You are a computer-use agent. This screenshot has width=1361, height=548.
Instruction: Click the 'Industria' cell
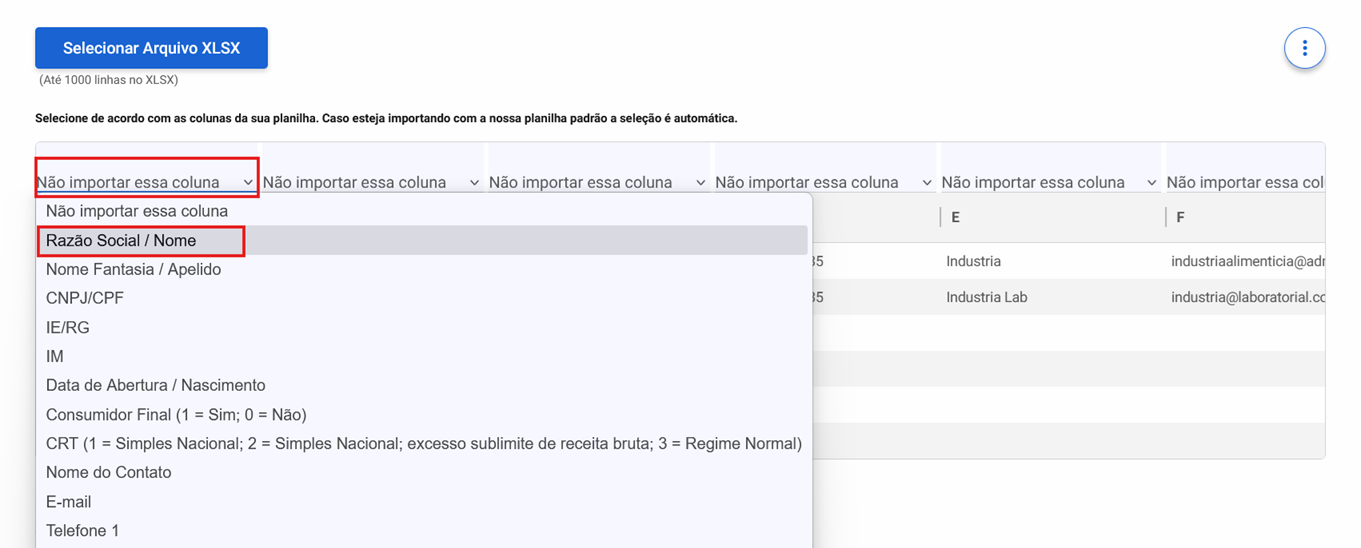point(1052,261)
